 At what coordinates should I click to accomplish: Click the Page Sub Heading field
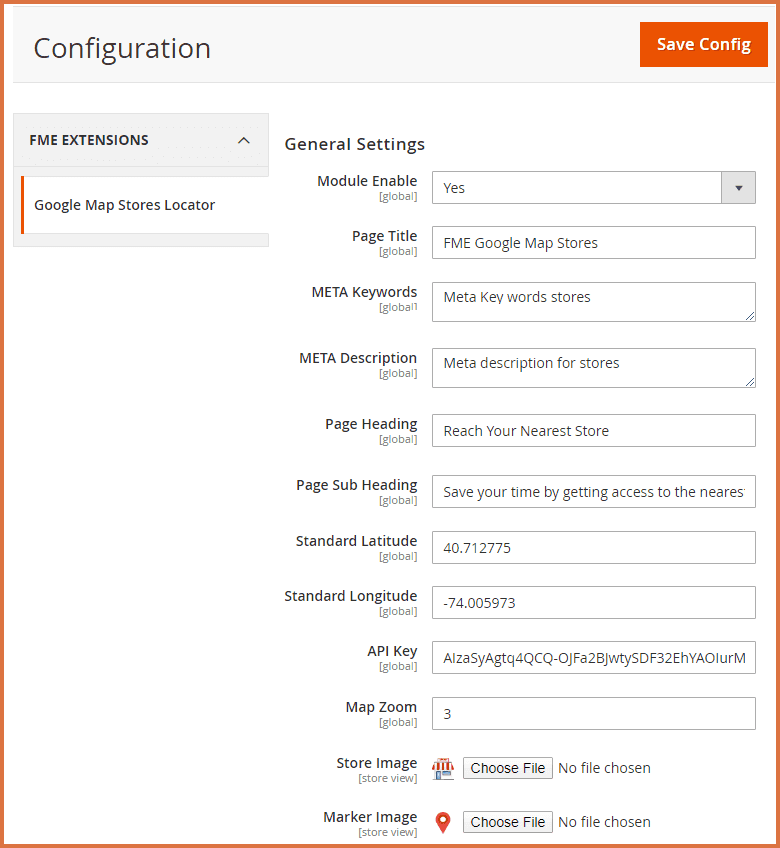coord(593,492)
